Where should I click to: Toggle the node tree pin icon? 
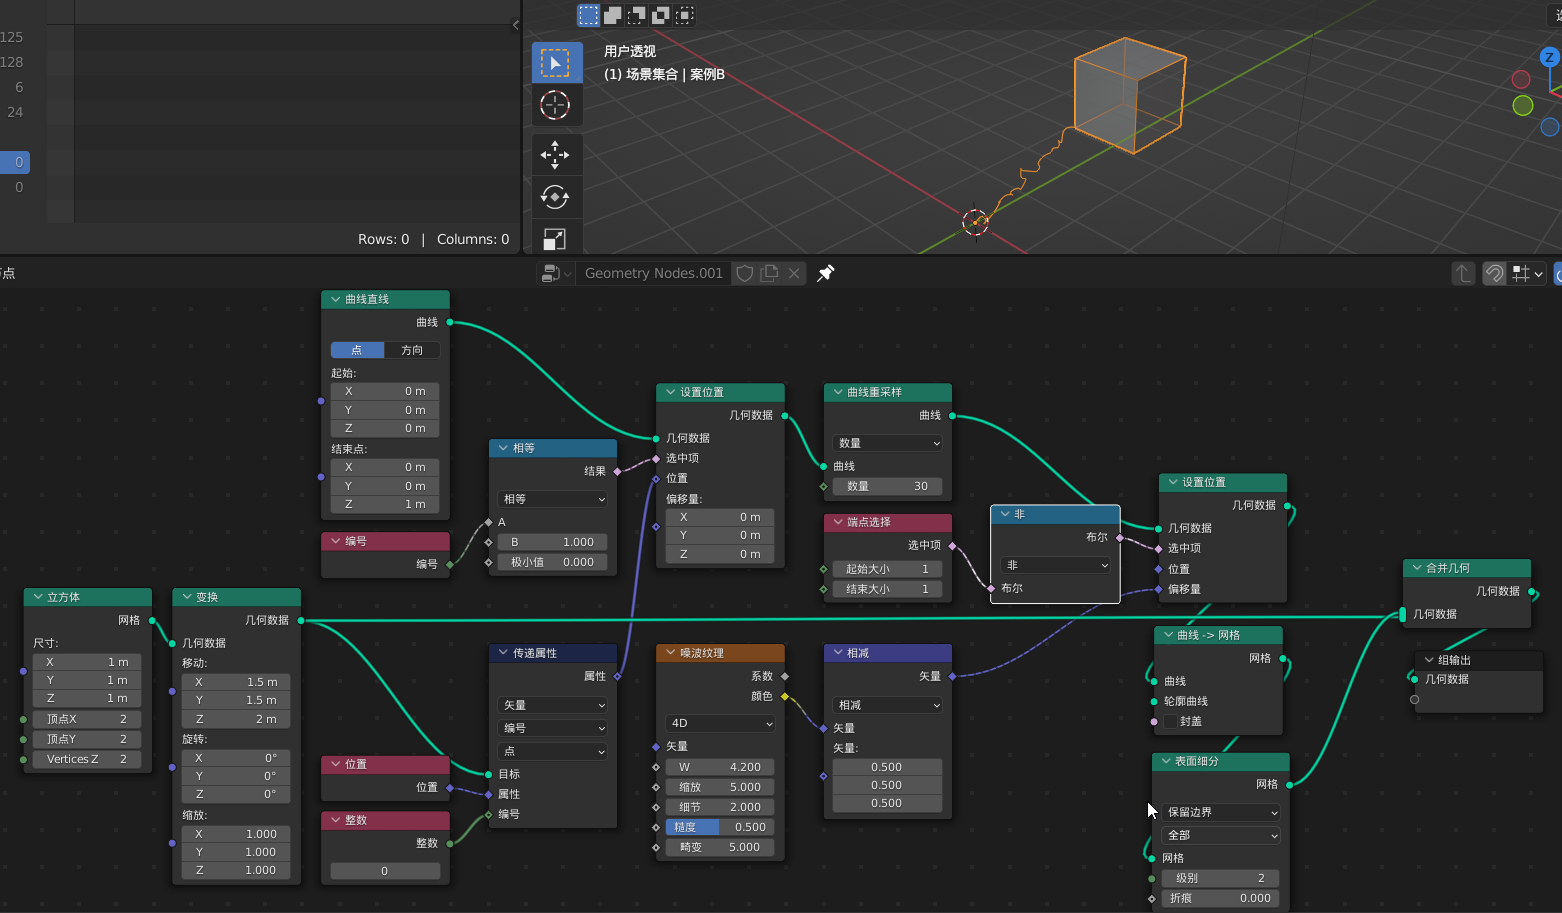click(x=826, y=273)
